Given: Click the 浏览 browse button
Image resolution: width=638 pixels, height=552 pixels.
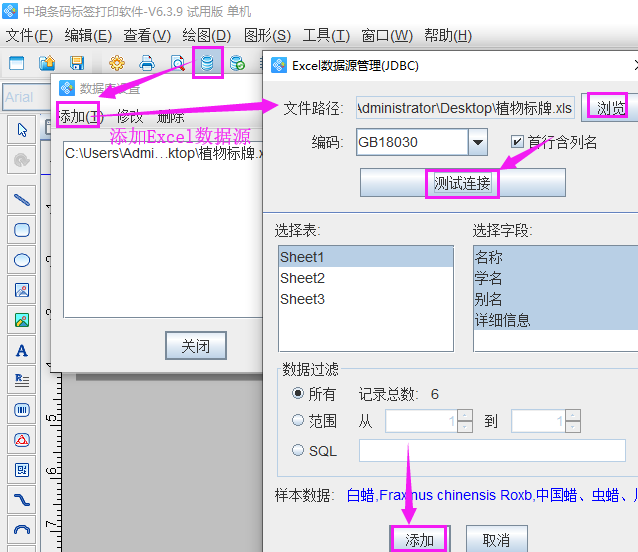Looking at the screenshot, I should coord(610,108).
